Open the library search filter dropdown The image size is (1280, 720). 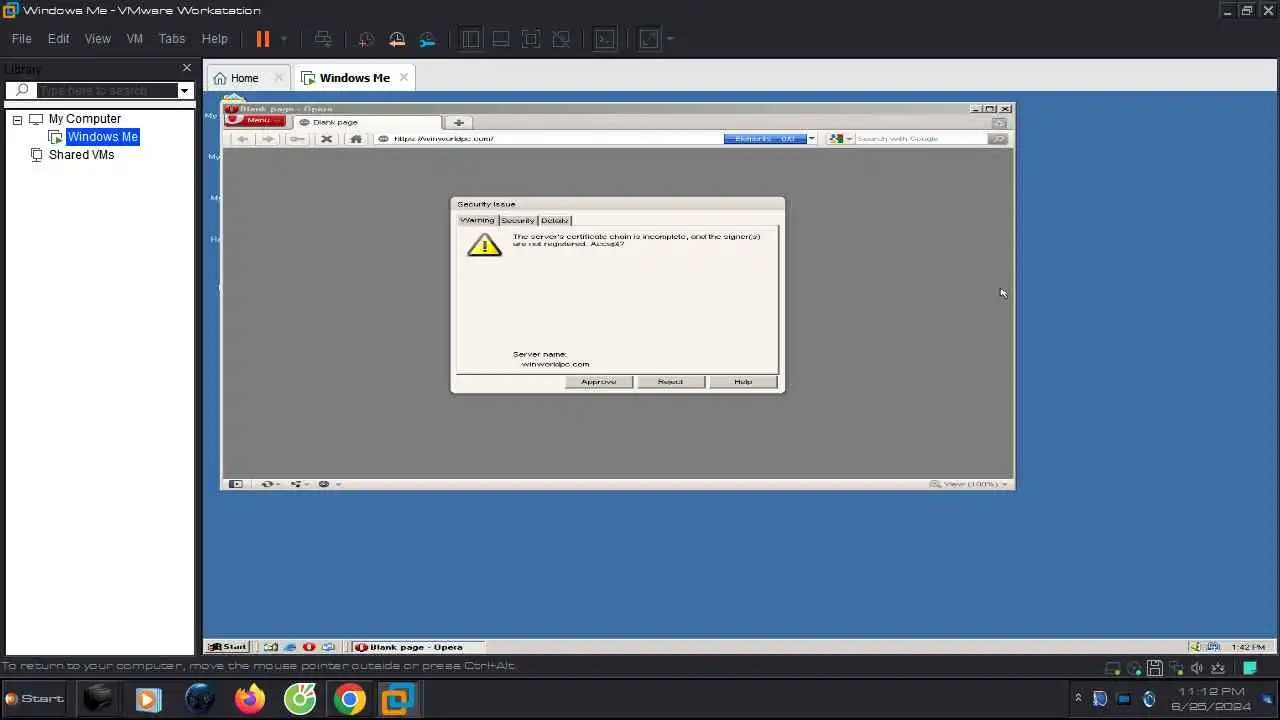pyautogui.click(x=184, y=90)
